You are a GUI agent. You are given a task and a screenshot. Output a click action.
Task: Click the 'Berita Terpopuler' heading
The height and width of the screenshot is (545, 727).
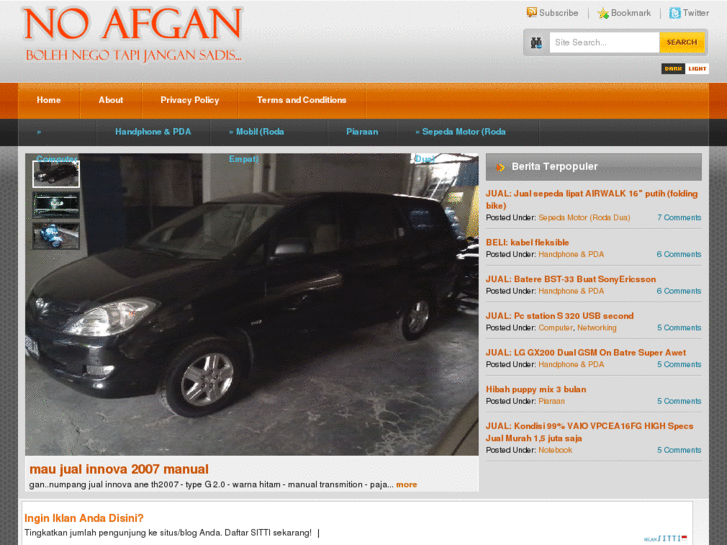pos(555,167)
